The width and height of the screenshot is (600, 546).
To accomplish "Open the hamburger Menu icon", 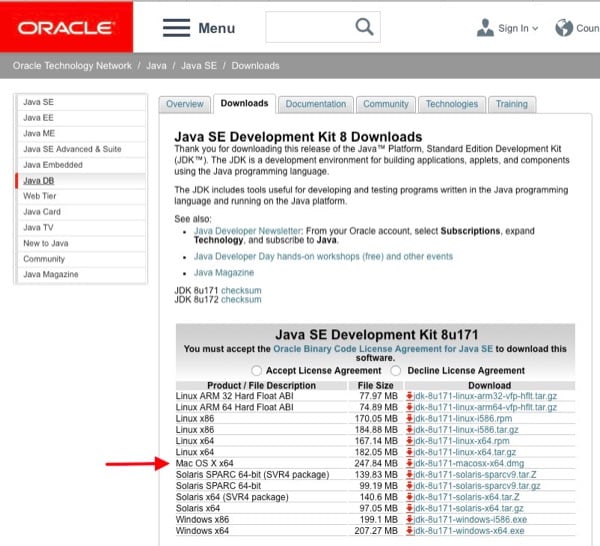I will click(x=176, y=28).
